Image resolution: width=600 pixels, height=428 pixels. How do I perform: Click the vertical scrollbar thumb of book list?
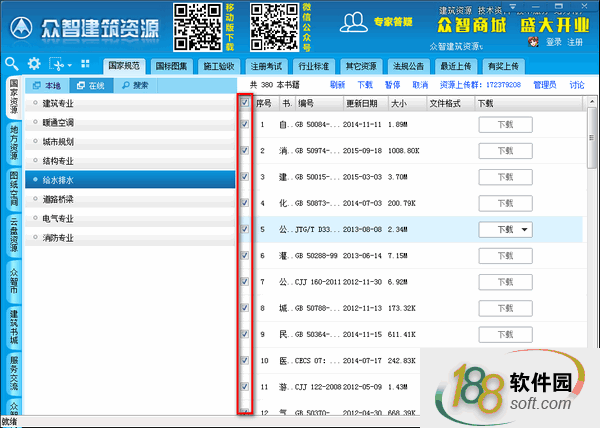pos(592,138)
